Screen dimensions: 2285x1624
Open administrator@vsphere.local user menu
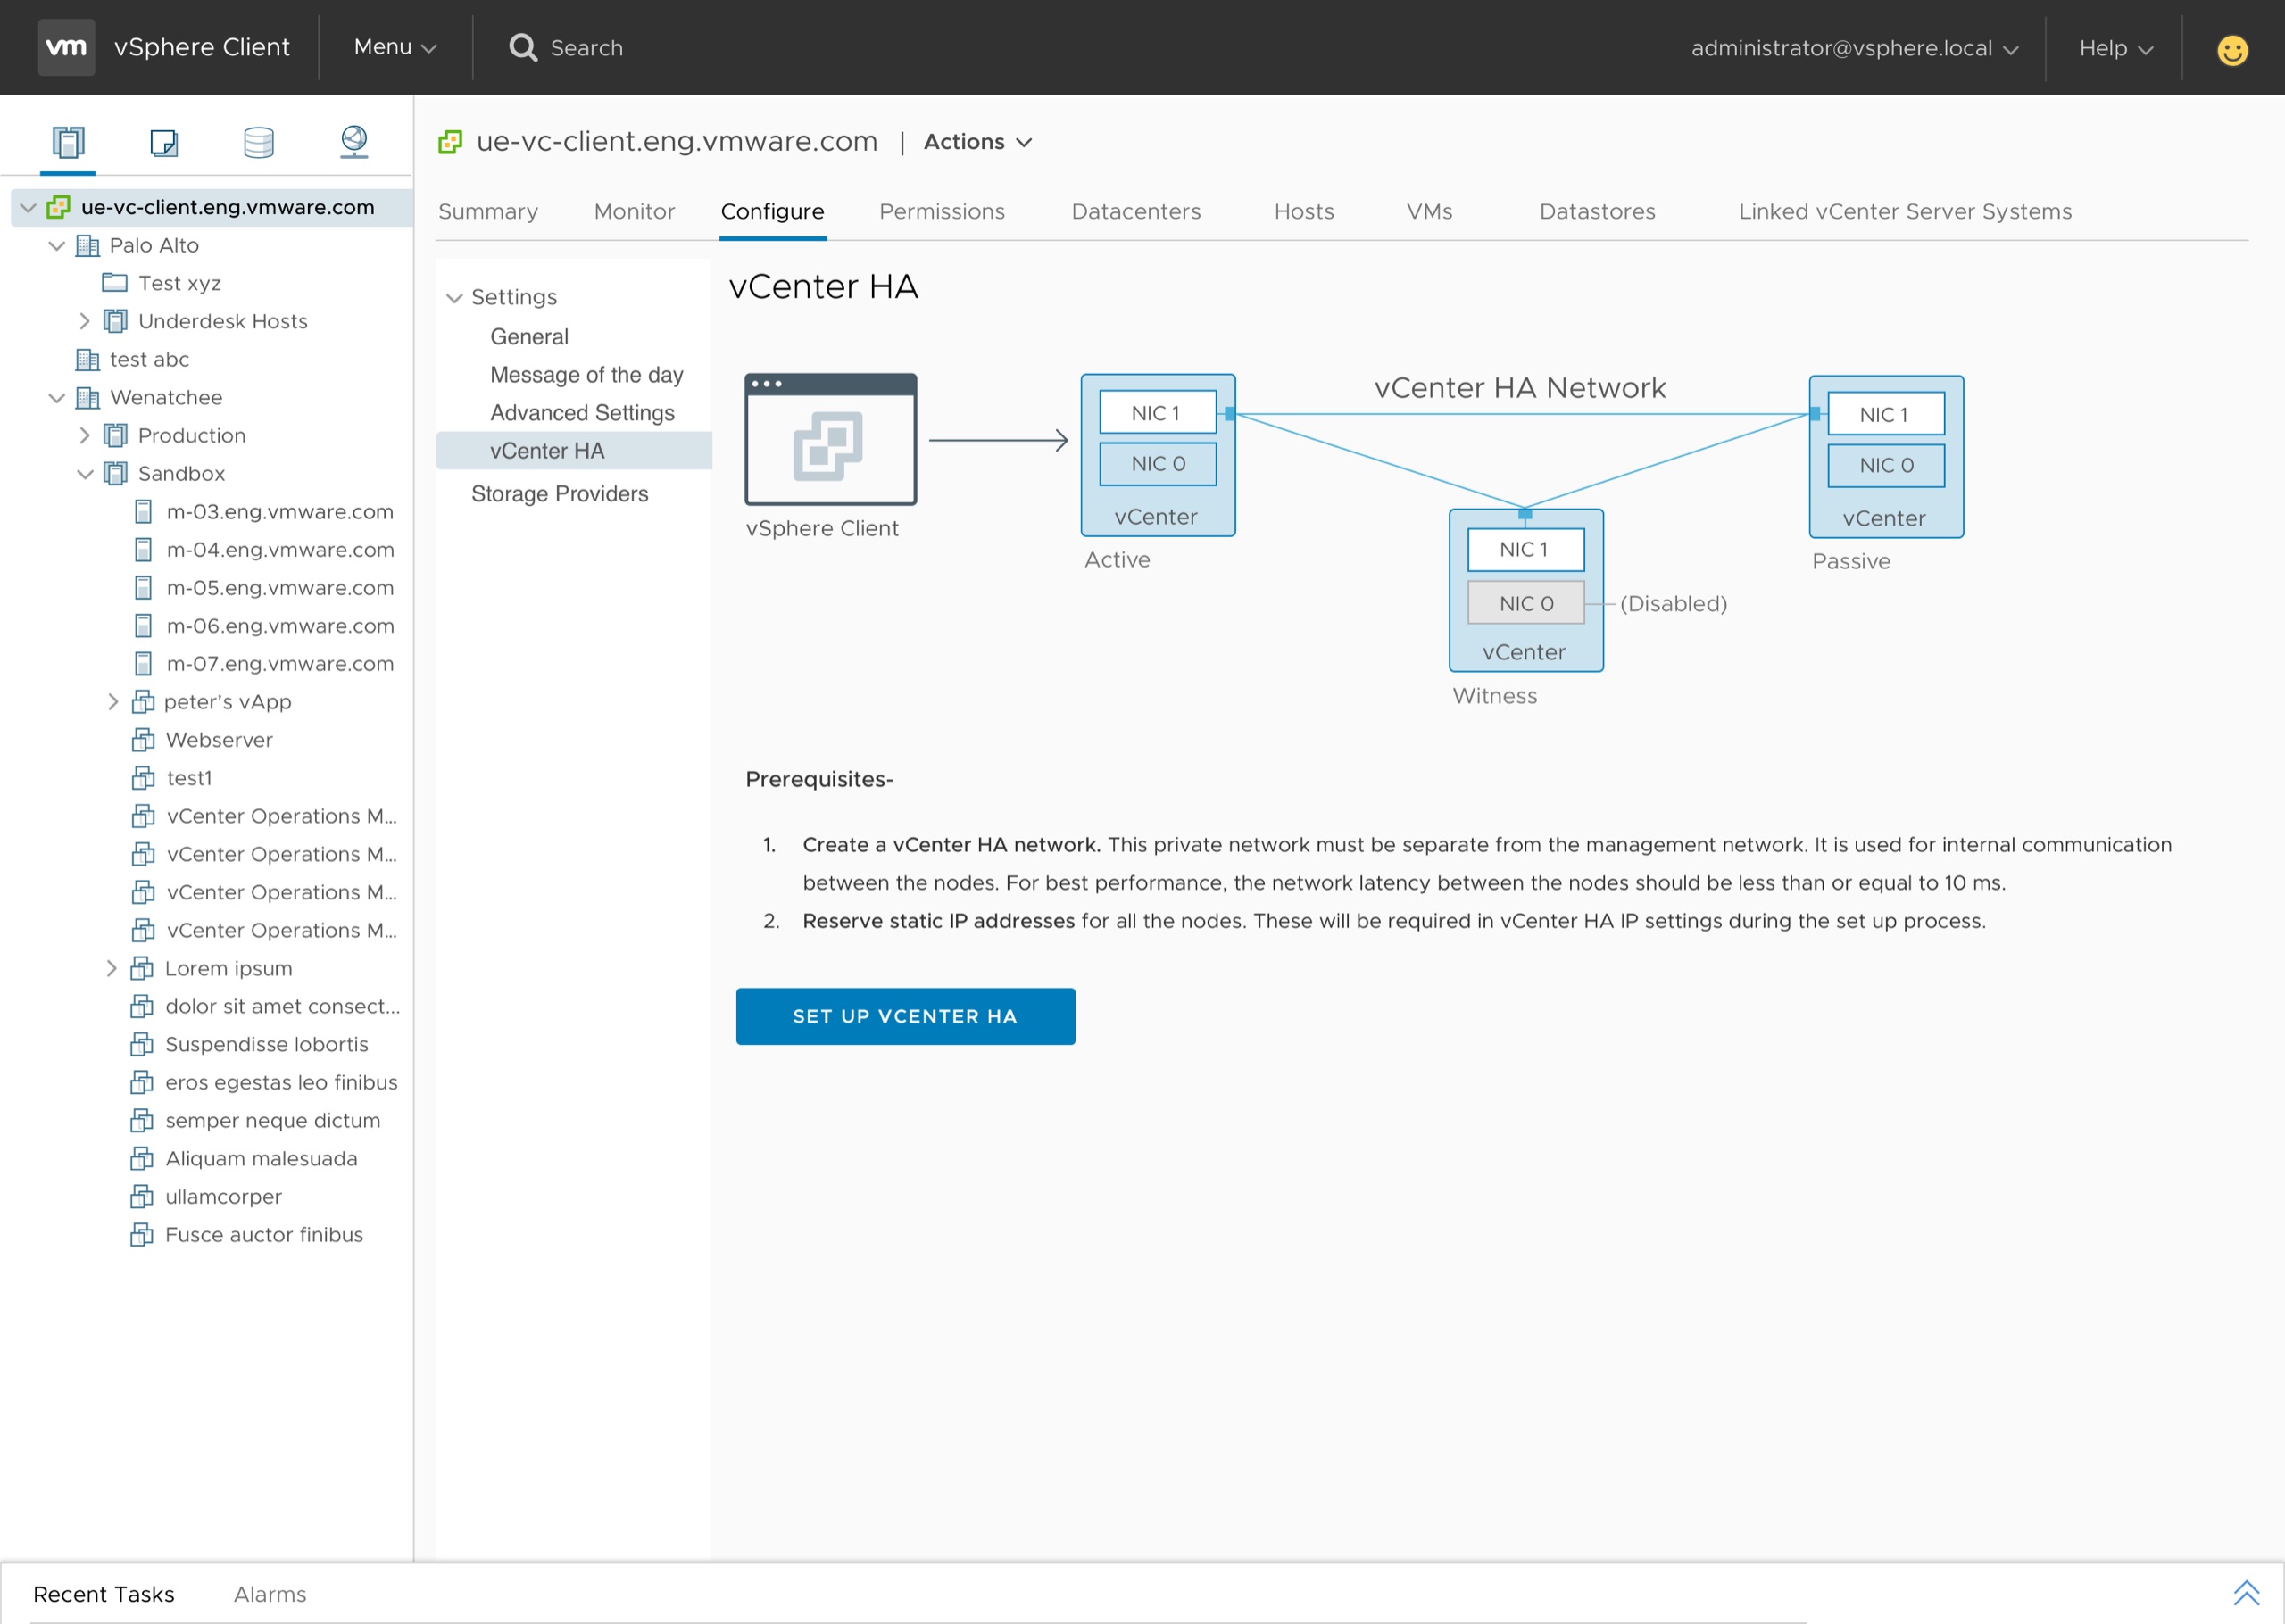tap(1855, 48)
